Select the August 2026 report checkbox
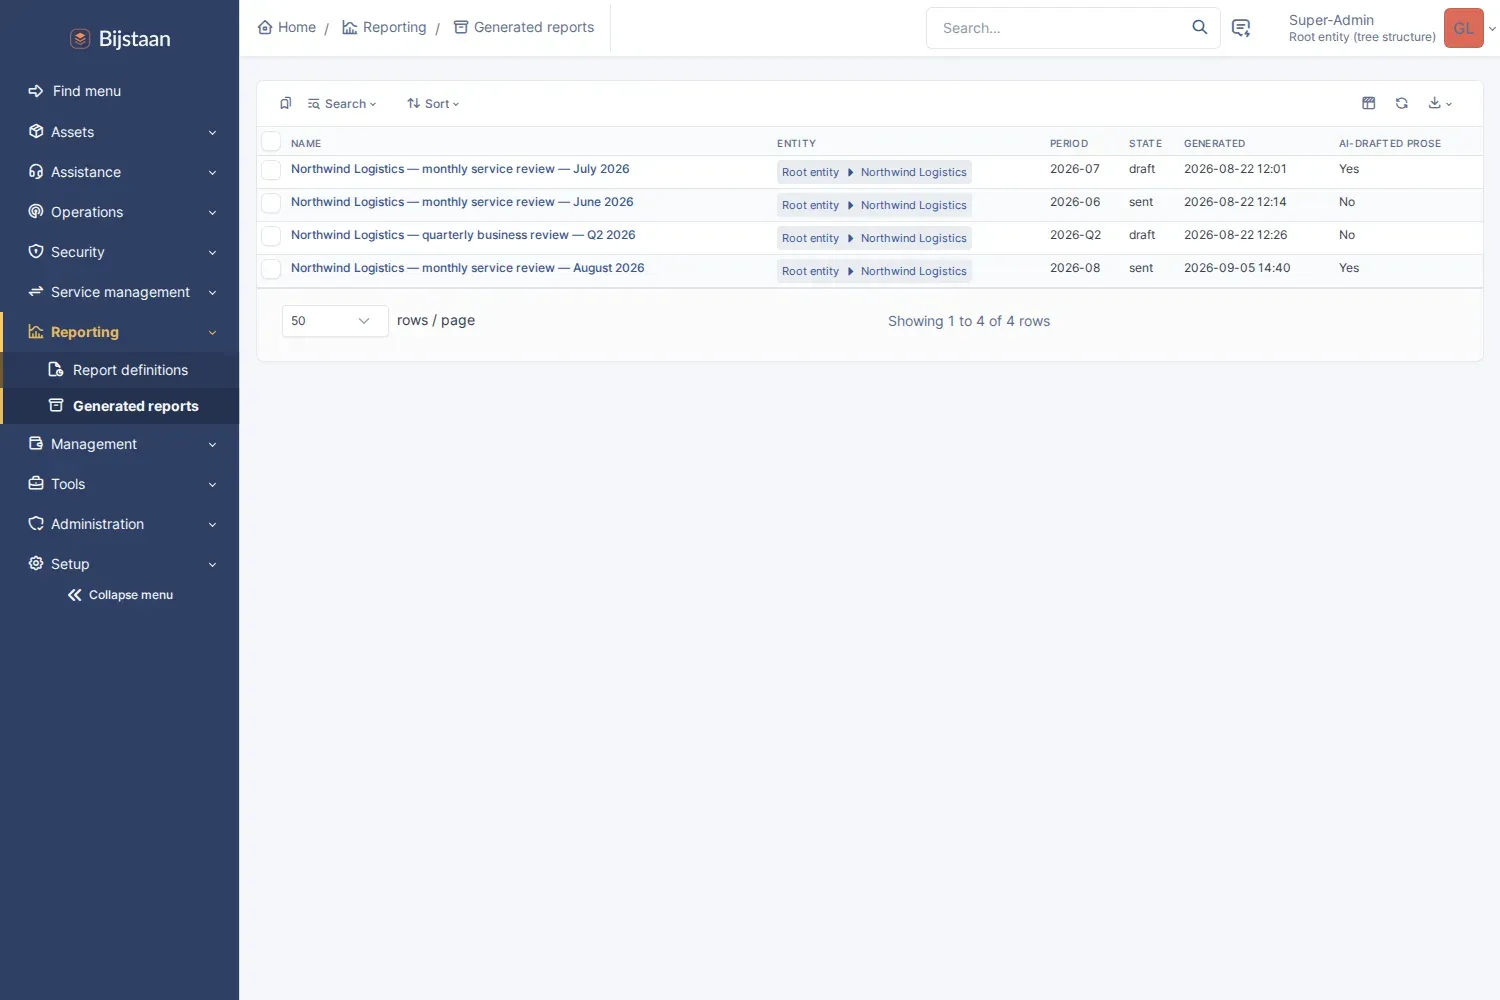 [271, 269]
